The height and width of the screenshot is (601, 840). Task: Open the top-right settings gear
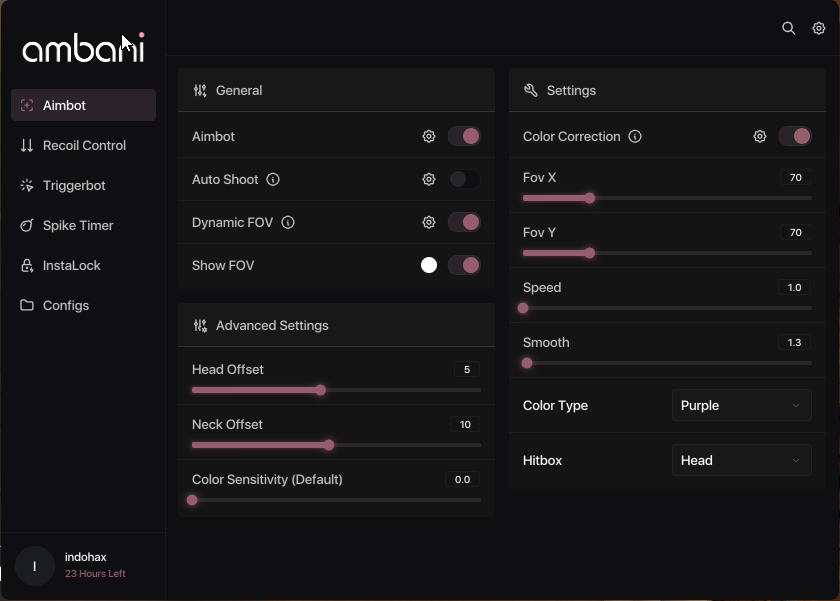pos(819,28)
